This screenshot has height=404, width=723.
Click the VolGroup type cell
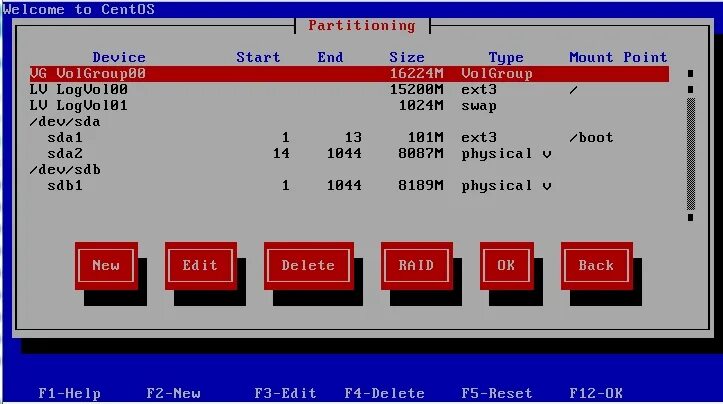tap(497, 74)
